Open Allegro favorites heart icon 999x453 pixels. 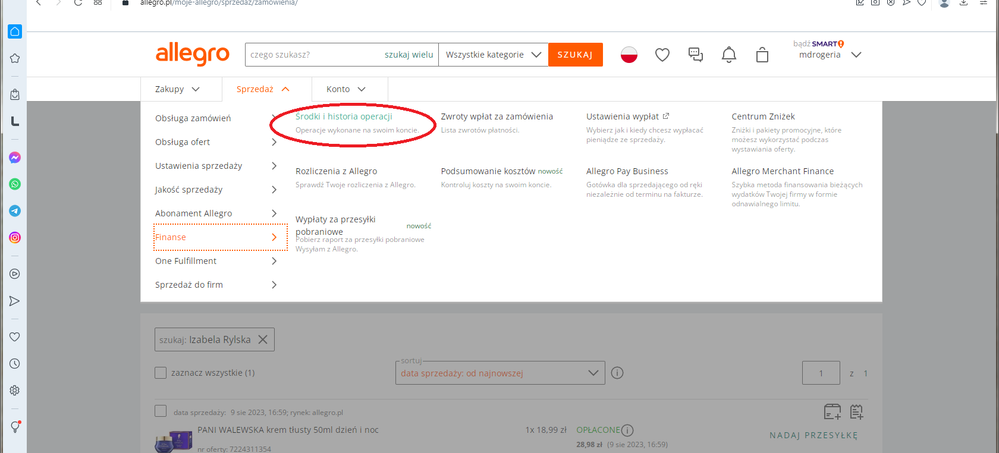(x=663, y=55)
